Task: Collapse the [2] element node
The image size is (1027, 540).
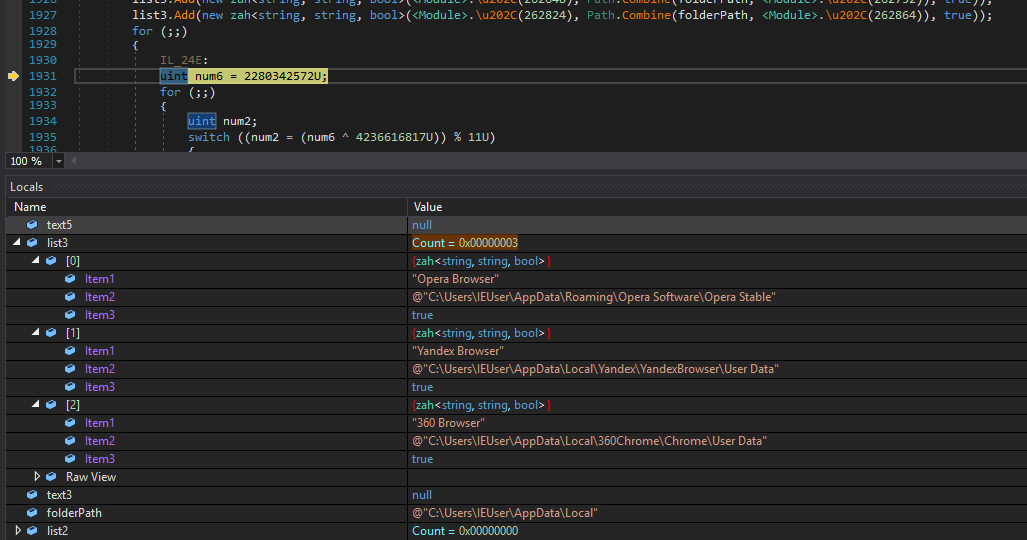Action: click(36, 405)
